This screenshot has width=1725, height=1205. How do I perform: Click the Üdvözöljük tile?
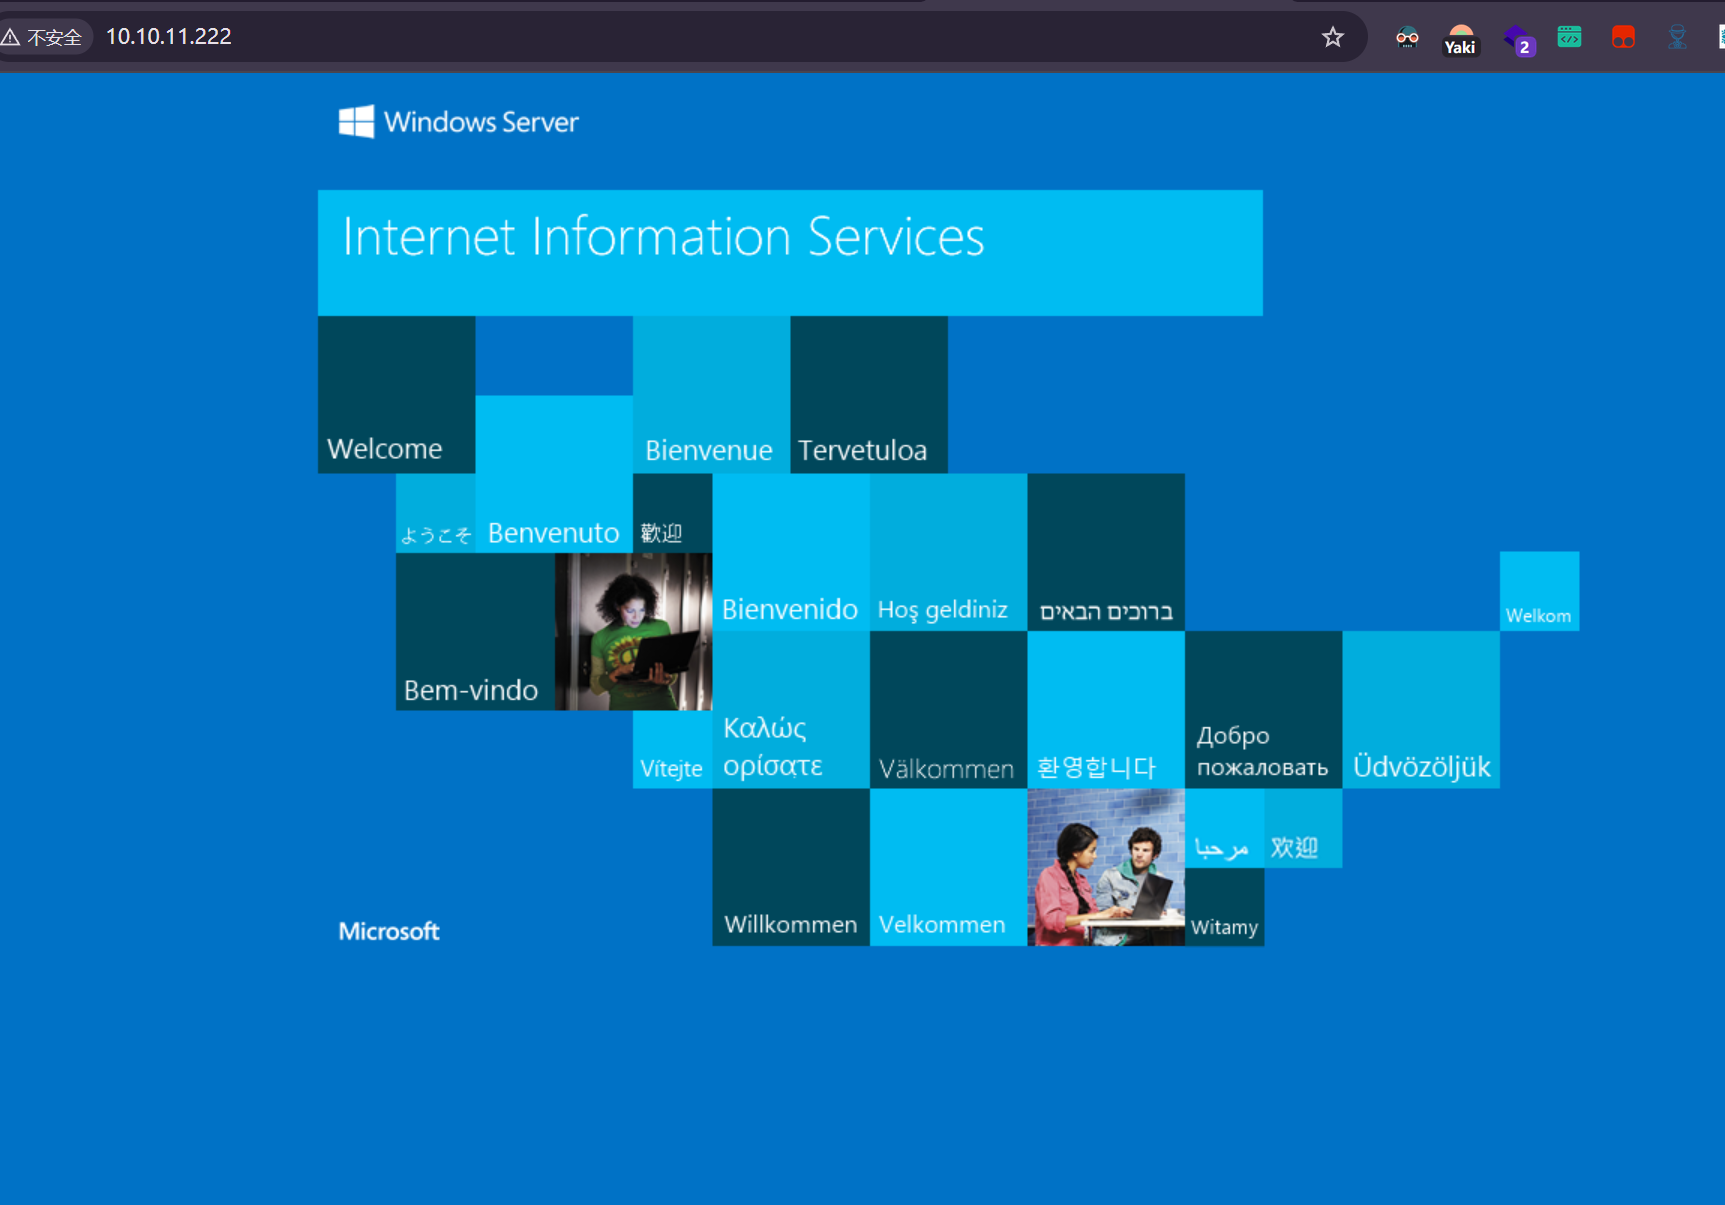click(x=1420, y=709)
